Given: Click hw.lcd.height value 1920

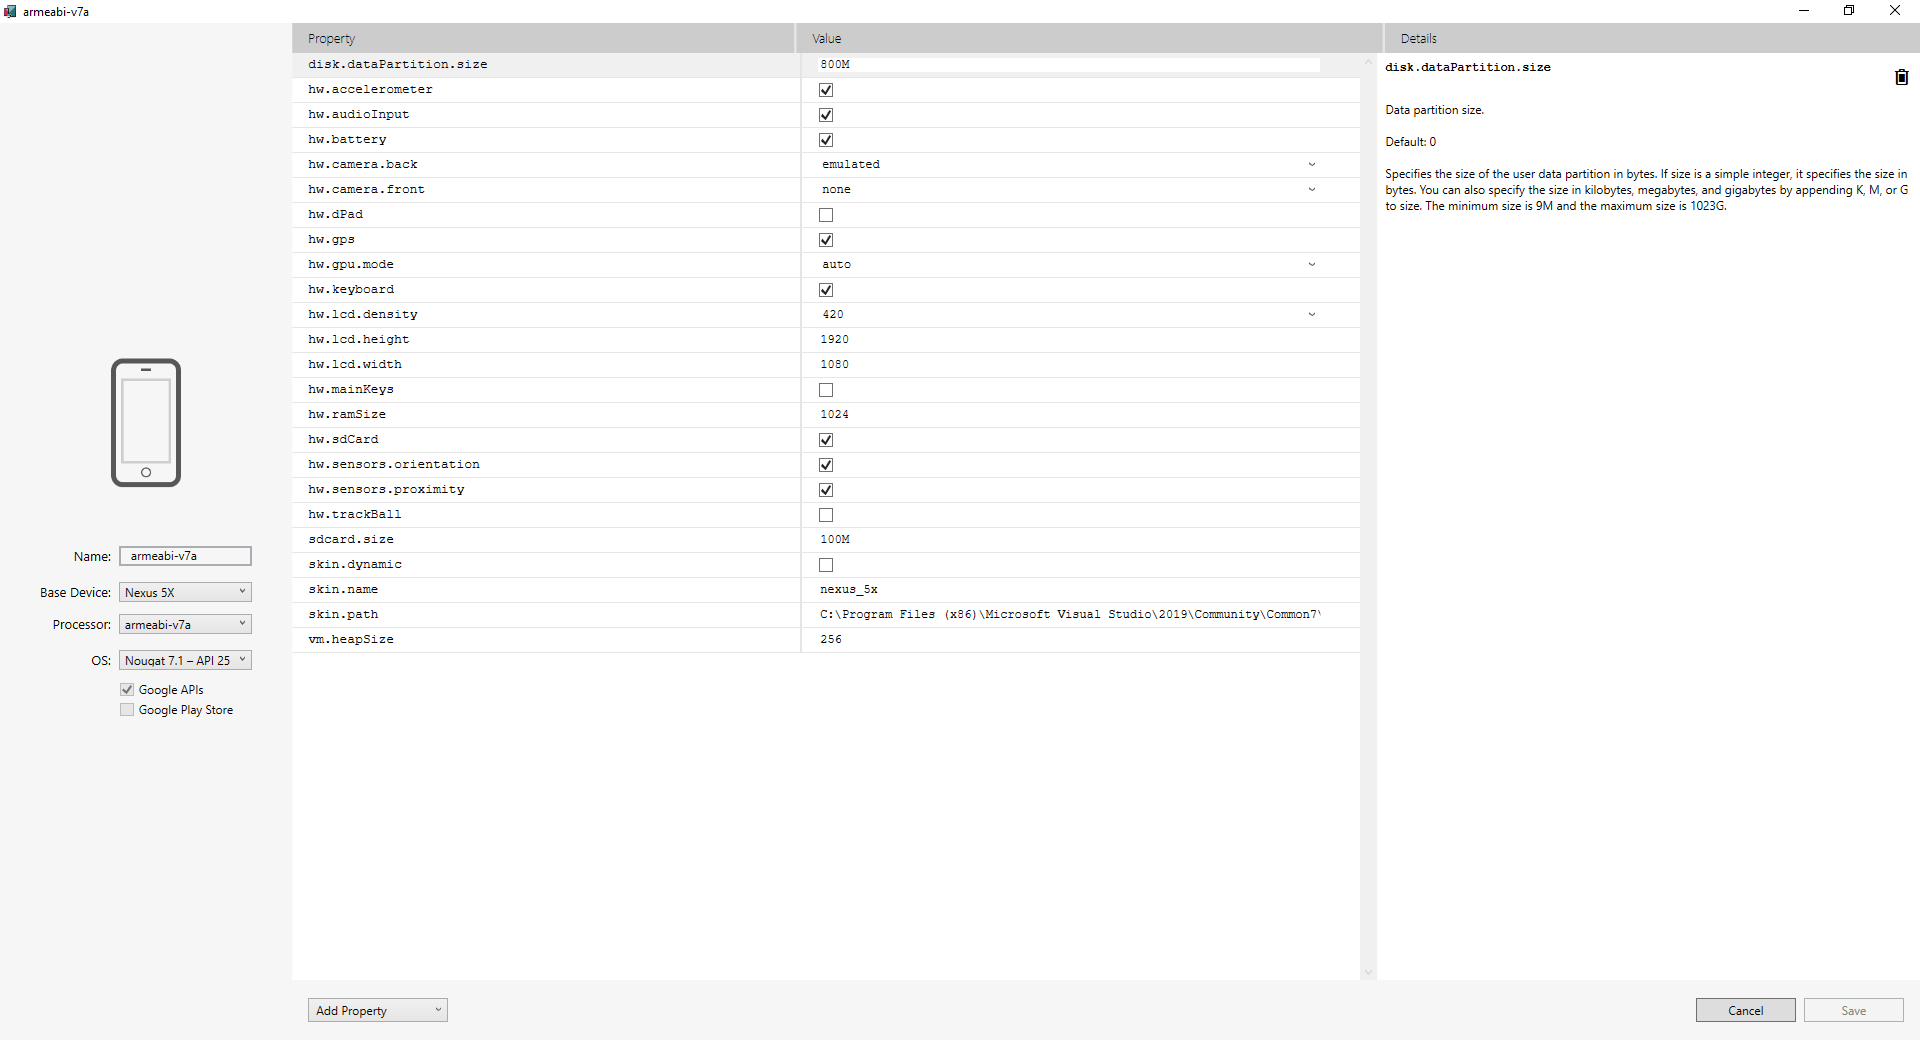Looking at the screenshot, I should pyautogui.click(x=834, y=340).
